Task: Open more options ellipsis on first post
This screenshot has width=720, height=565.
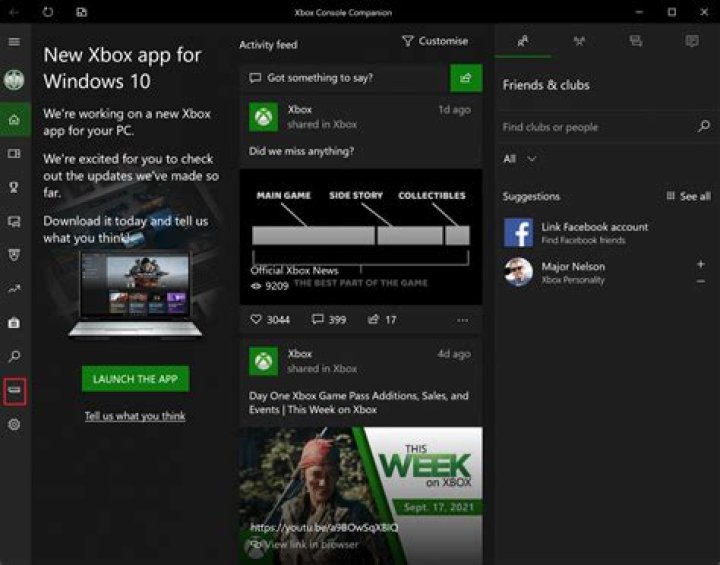Action: pos(462,320)
